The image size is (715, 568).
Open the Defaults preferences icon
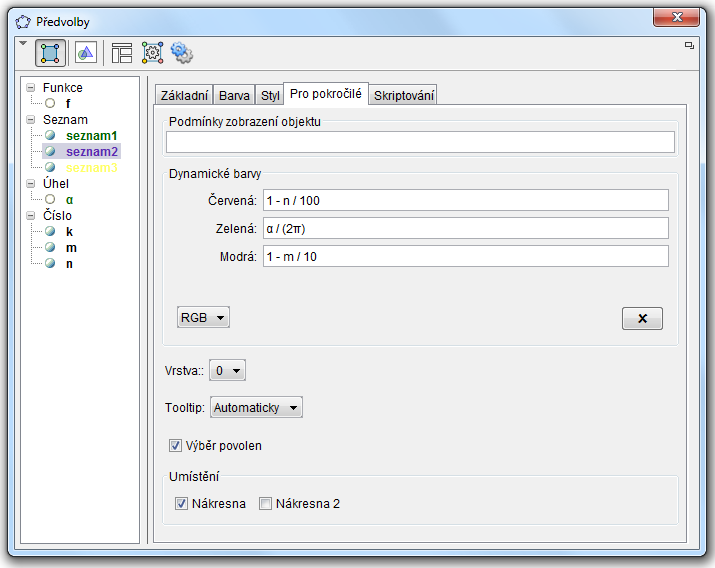coord(152,53)
